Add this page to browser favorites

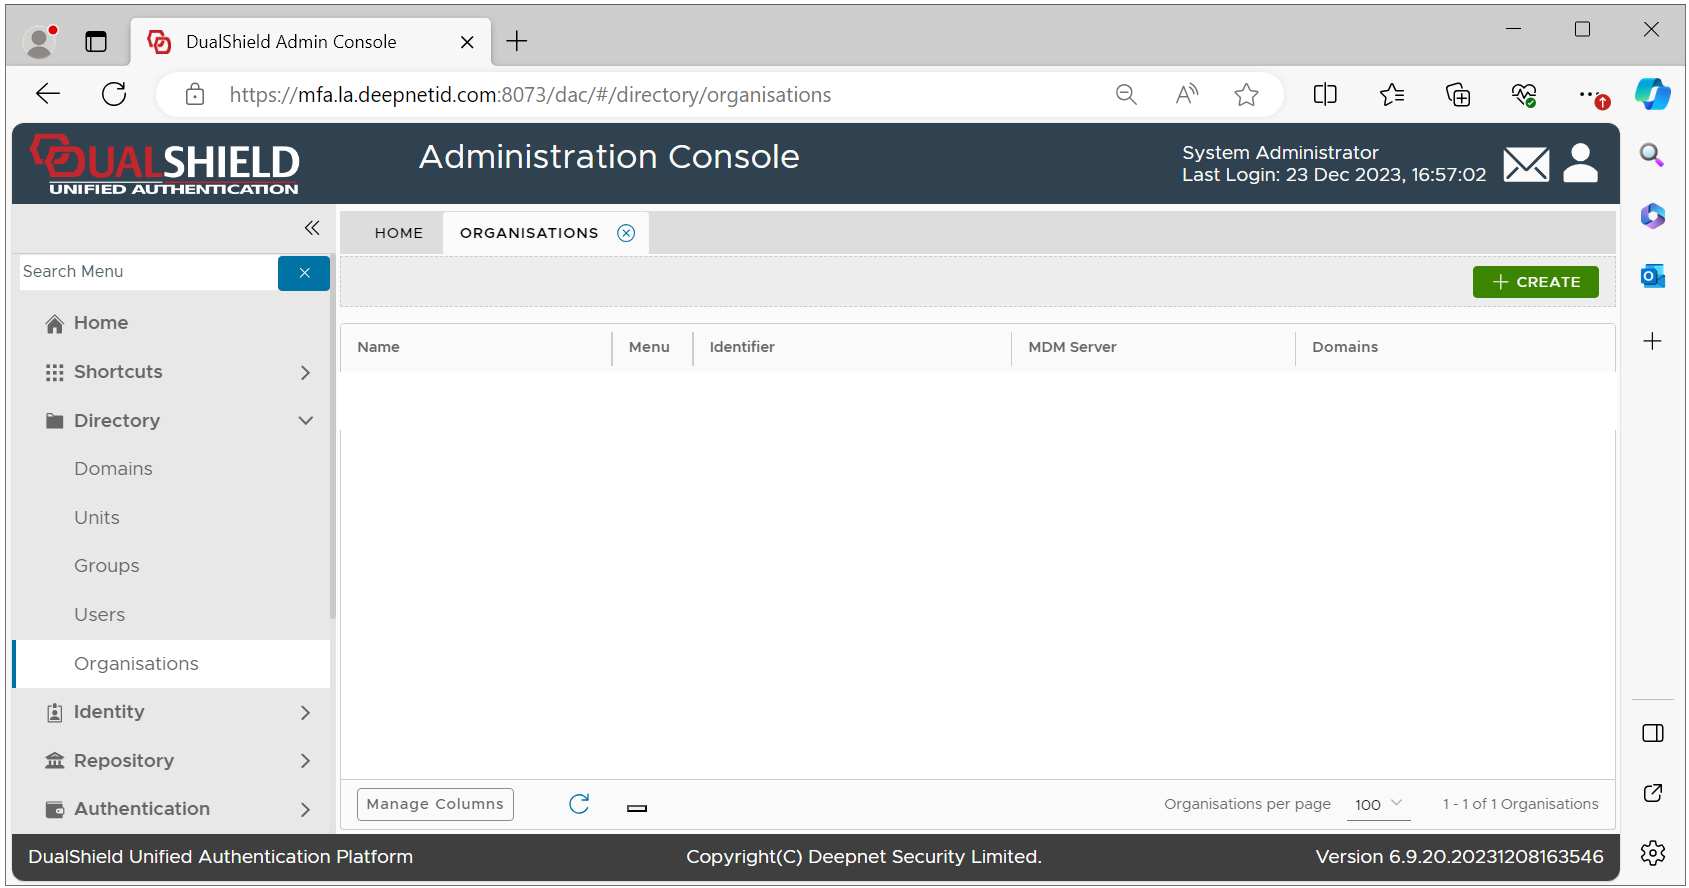[x=1246, y=95]
